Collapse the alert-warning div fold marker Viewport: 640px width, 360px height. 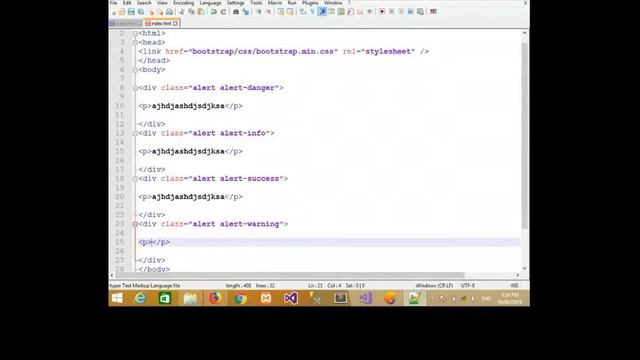point(135,224)
